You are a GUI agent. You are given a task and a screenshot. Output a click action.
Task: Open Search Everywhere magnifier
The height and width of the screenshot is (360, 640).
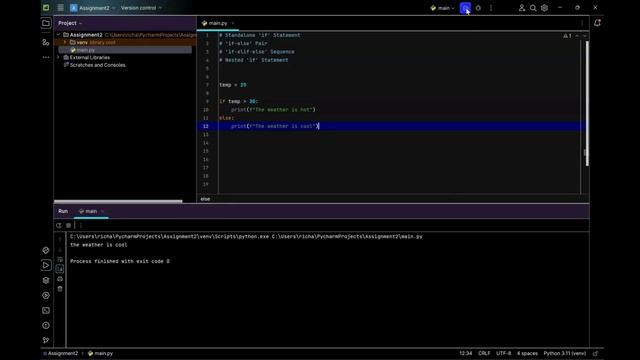click(x=533, y=8)
